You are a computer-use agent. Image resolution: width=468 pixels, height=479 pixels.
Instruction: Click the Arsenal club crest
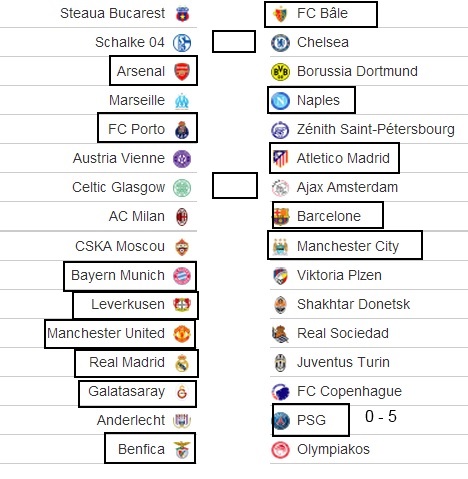click(x=182, y=72)
